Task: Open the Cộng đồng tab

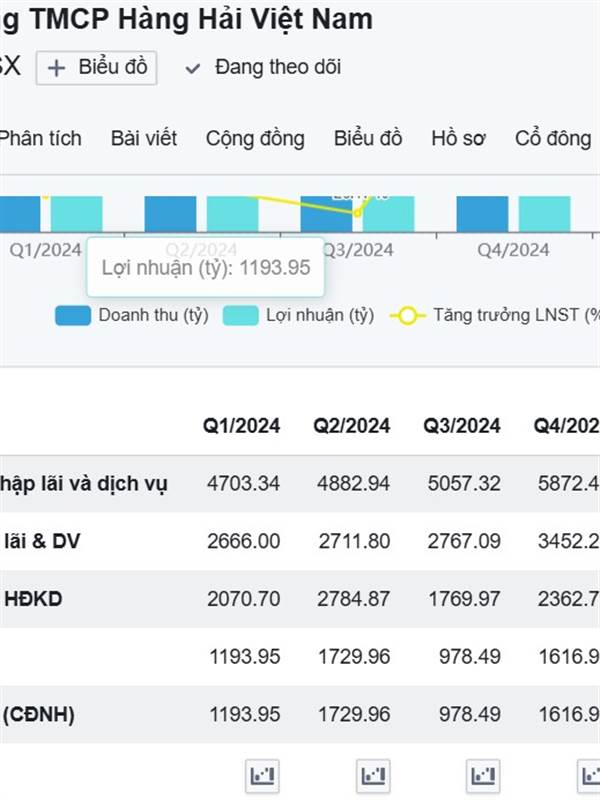Action: (255, 139)
